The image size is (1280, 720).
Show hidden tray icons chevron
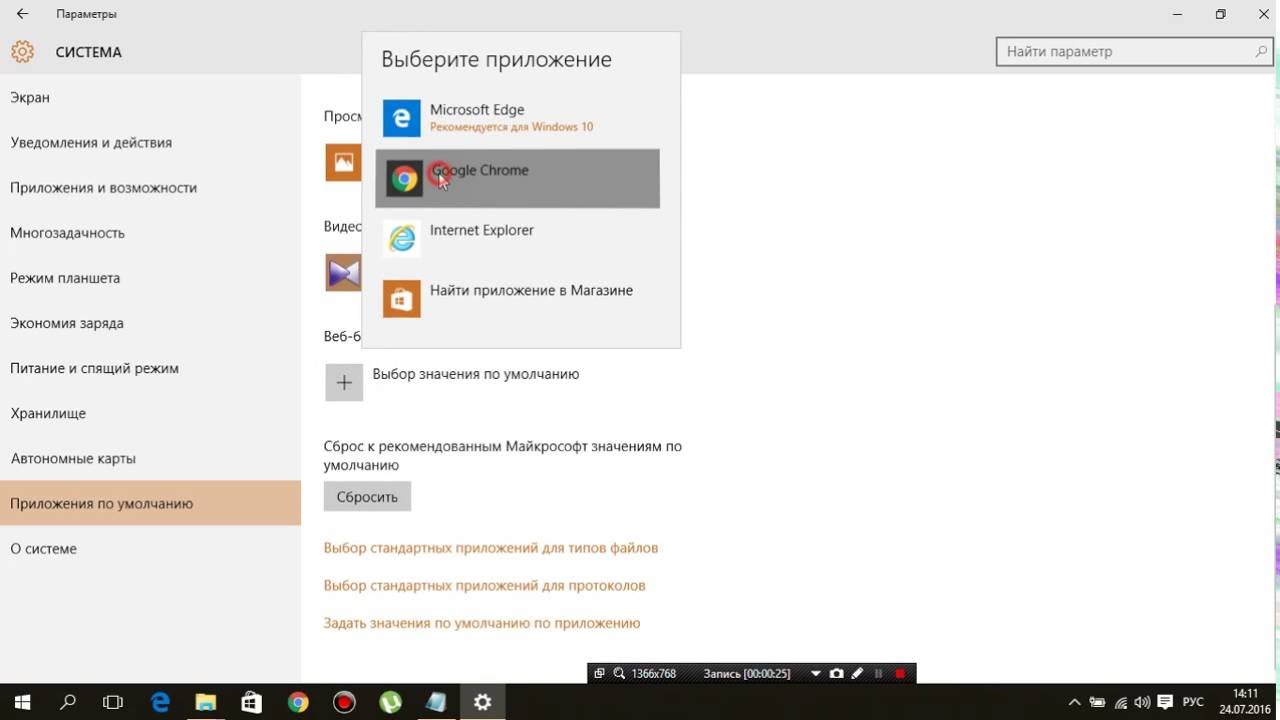tap(1075, 702)
